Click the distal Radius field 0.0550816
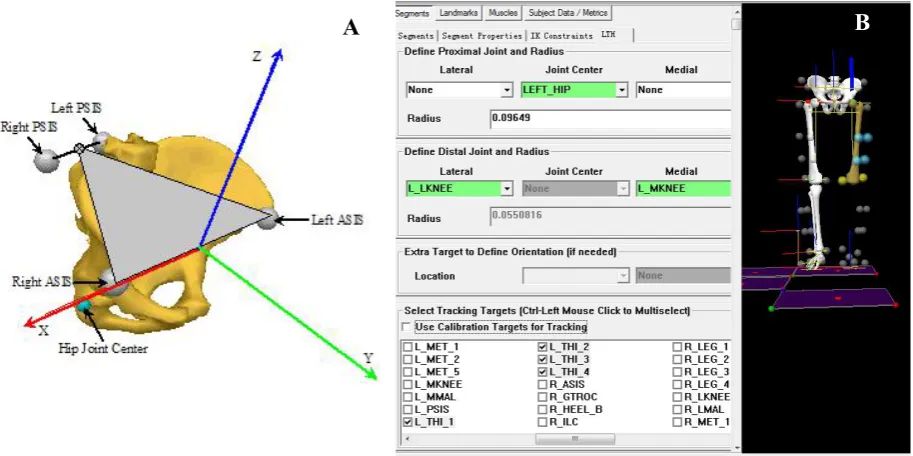 click(610, 216)
